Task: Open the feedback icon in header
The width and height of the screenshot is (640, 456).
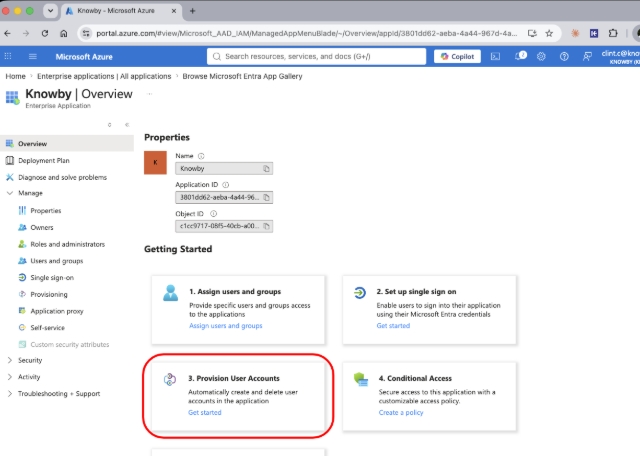Action: (x=587, y=56)
